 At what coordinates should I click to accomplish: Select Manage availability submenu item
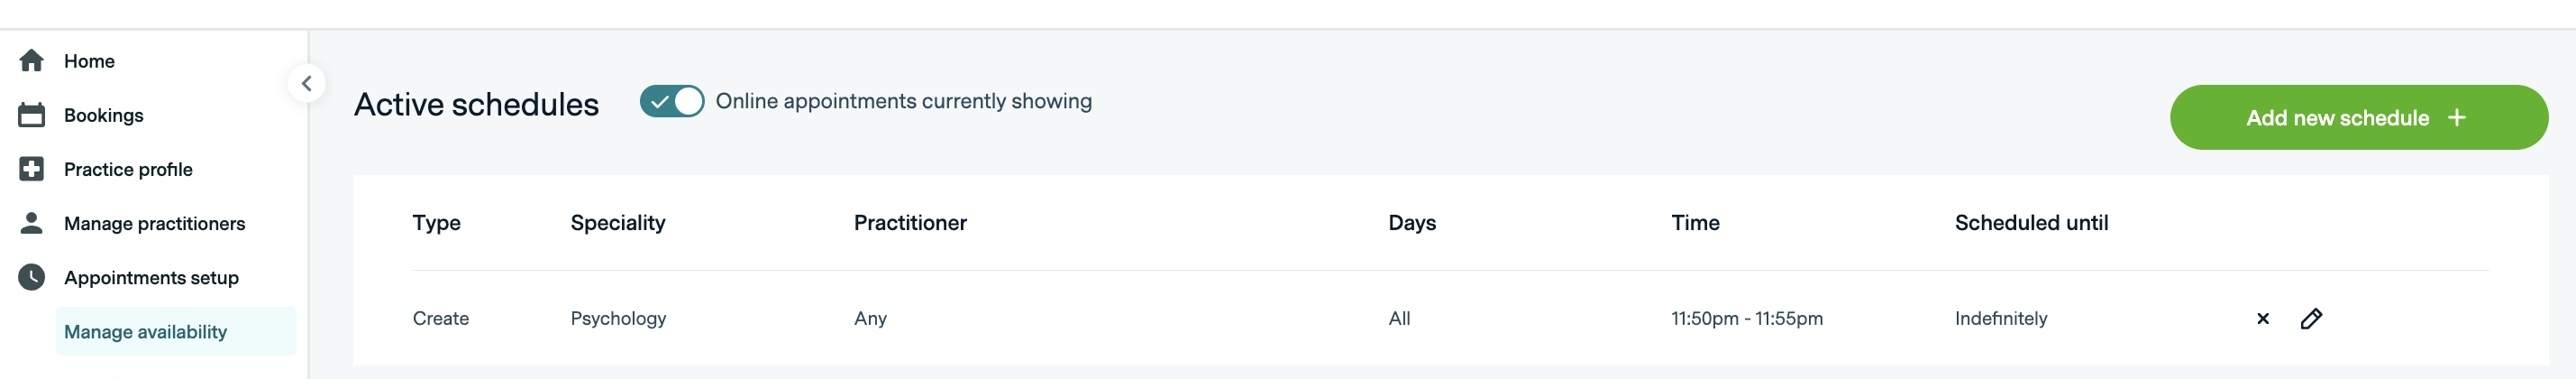click(x=145, y=332)
